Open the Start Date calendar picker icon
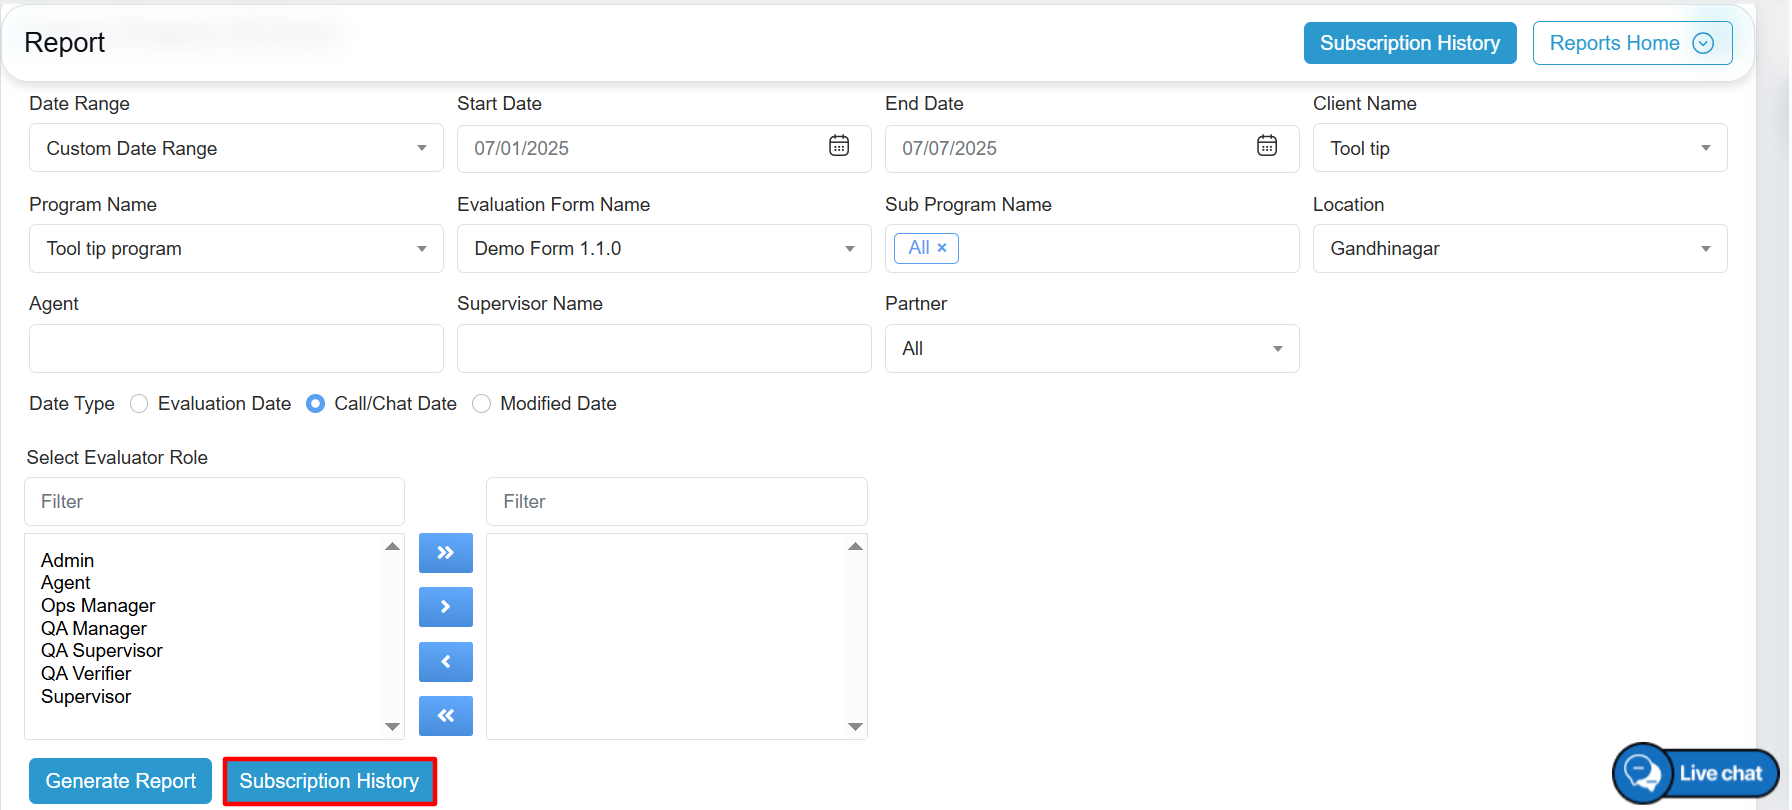Viewport: 1792px width, 810px height. click(838, 146)
